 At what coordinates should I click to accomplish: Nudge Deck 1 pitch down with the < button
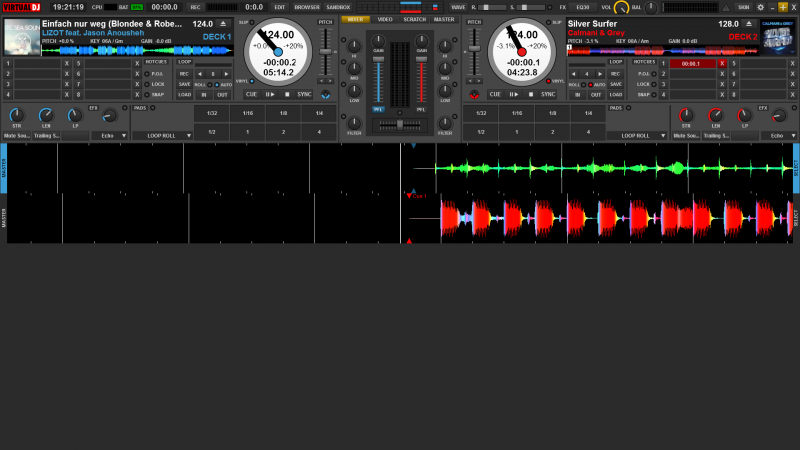tap(321, 81)
